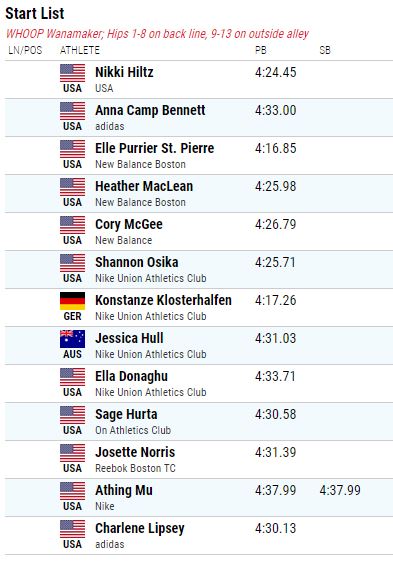Click the Start List heading

tap(35, 13)
